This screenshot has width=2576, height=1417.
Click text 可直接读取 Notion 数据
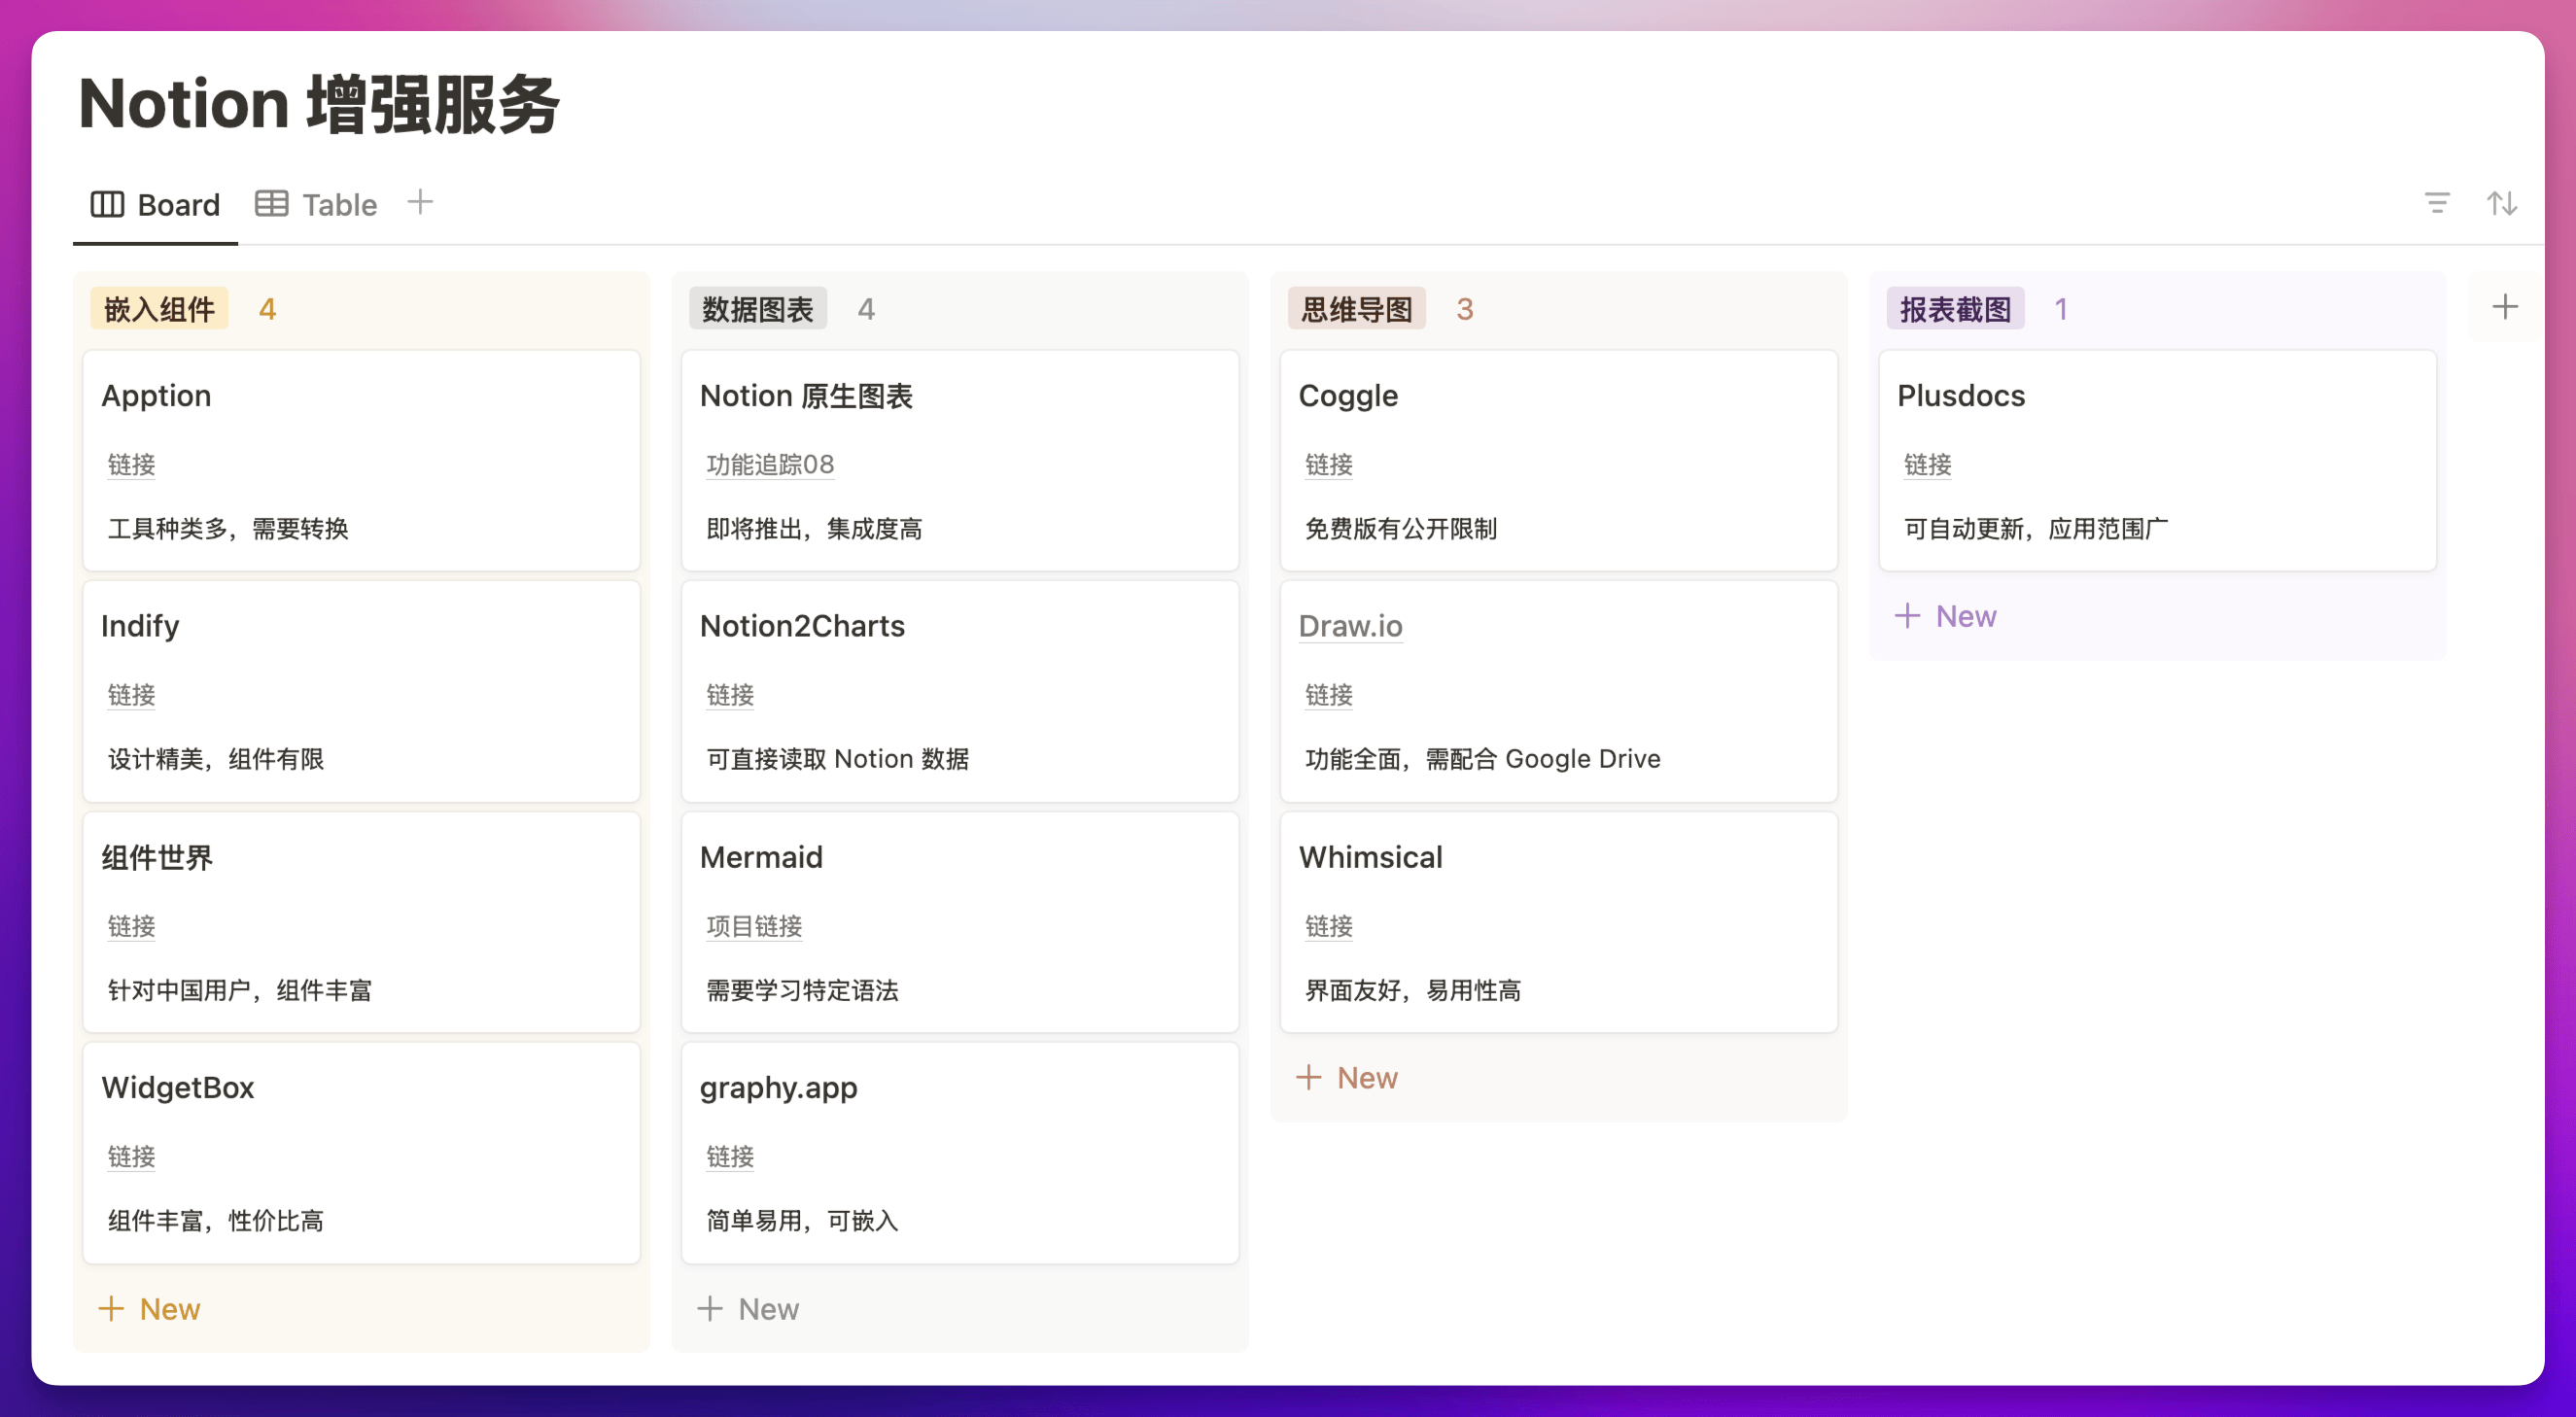pyautogui.click(x=838, y=759)
